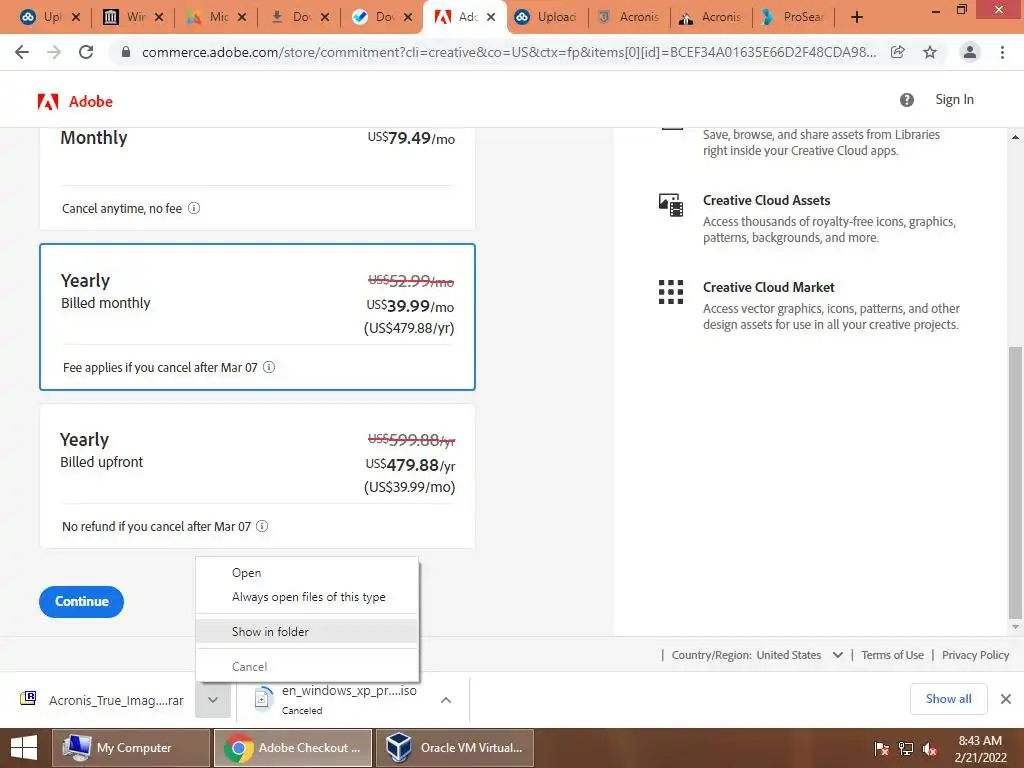Go back with browser back arrow
This screenshot has height=768, width=1024.
point(22,52)
